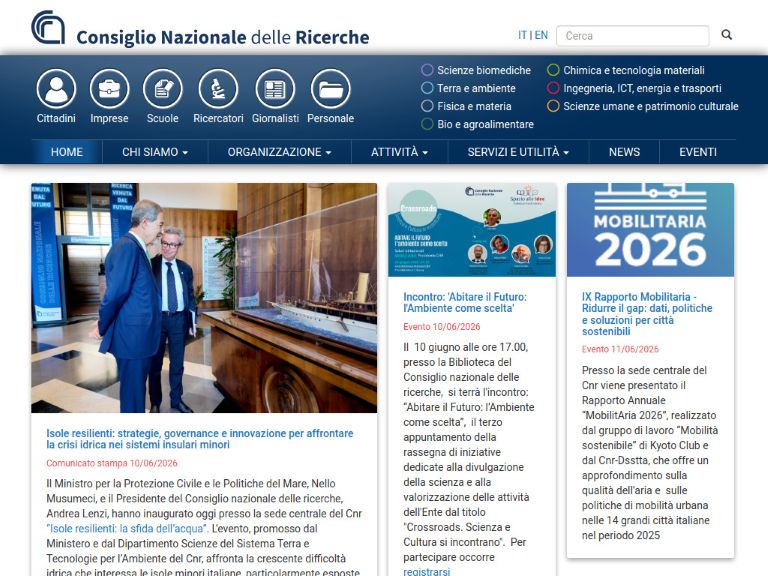Viewport: 768px width, 576px height.
Task: Click the Giornalisti label text
Action: (x=275, y=118)
